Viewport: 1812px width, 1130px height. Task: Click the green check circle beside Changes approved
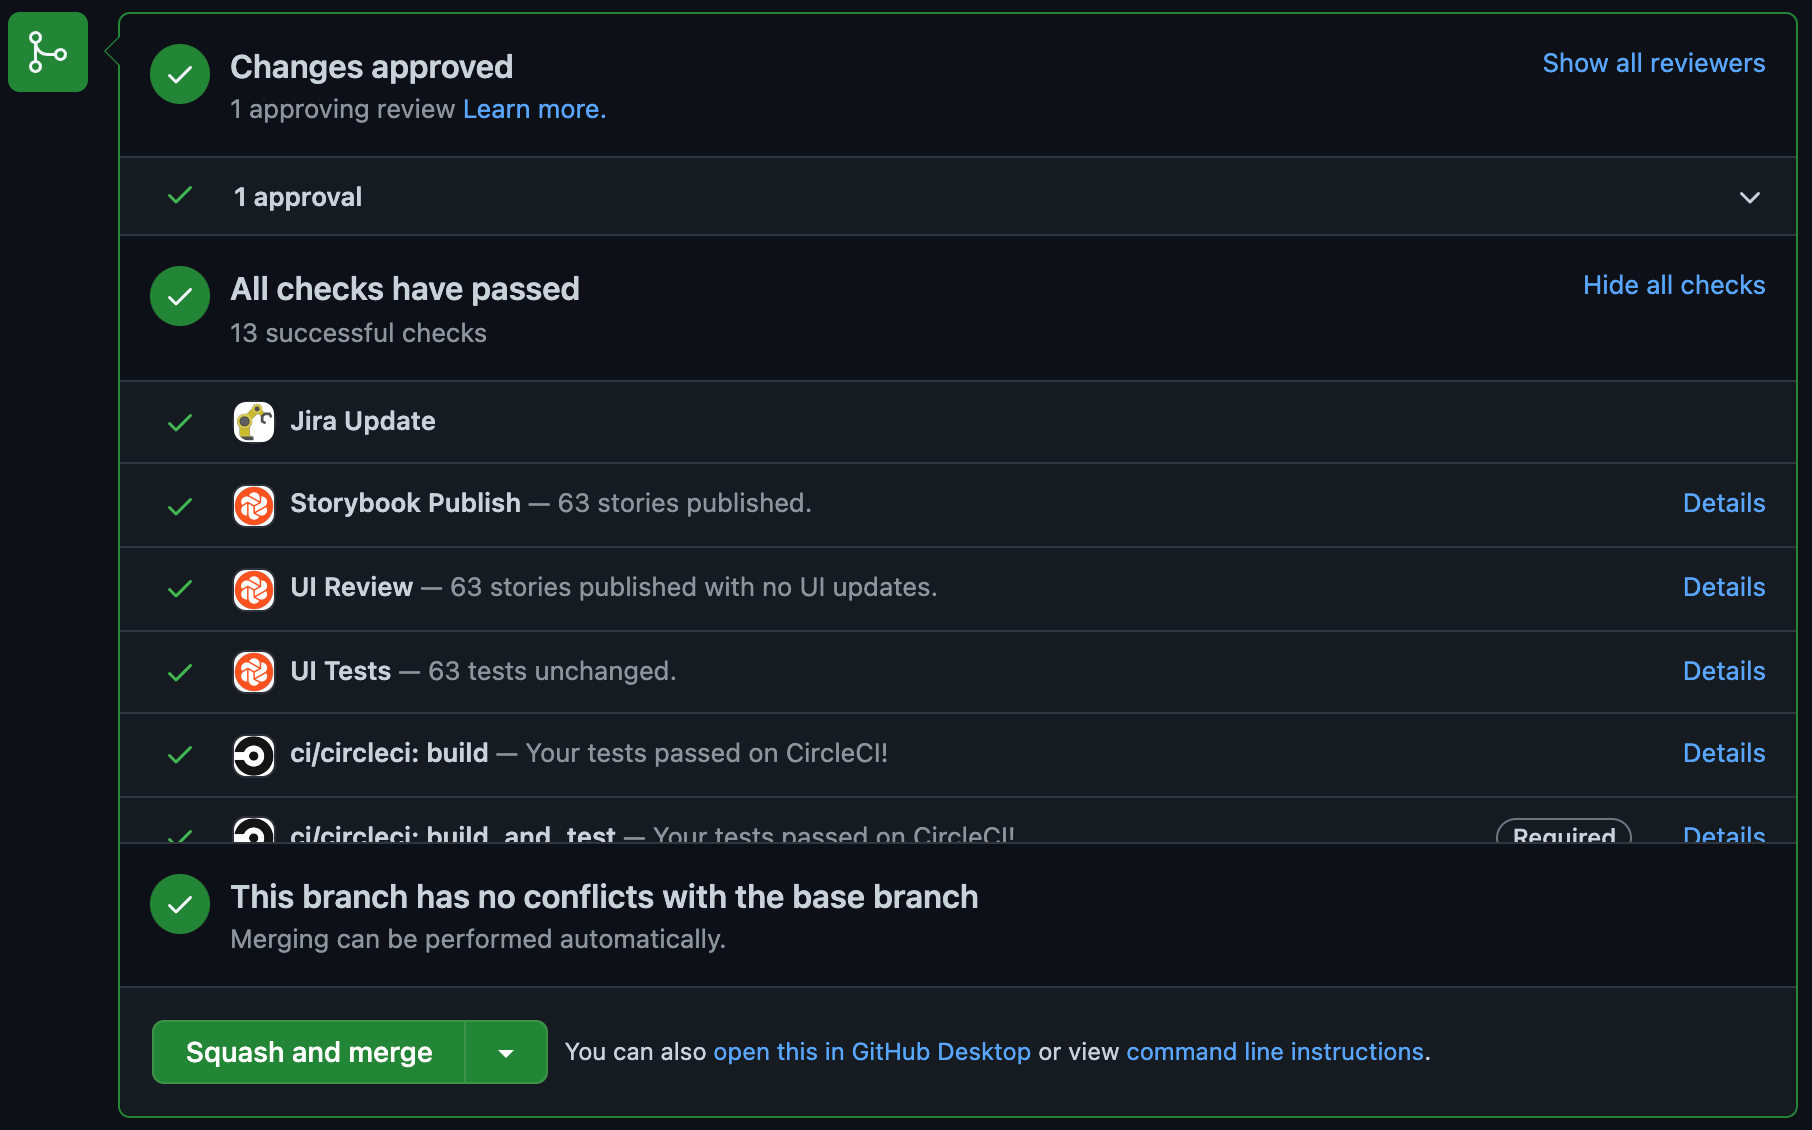point(180,74)
